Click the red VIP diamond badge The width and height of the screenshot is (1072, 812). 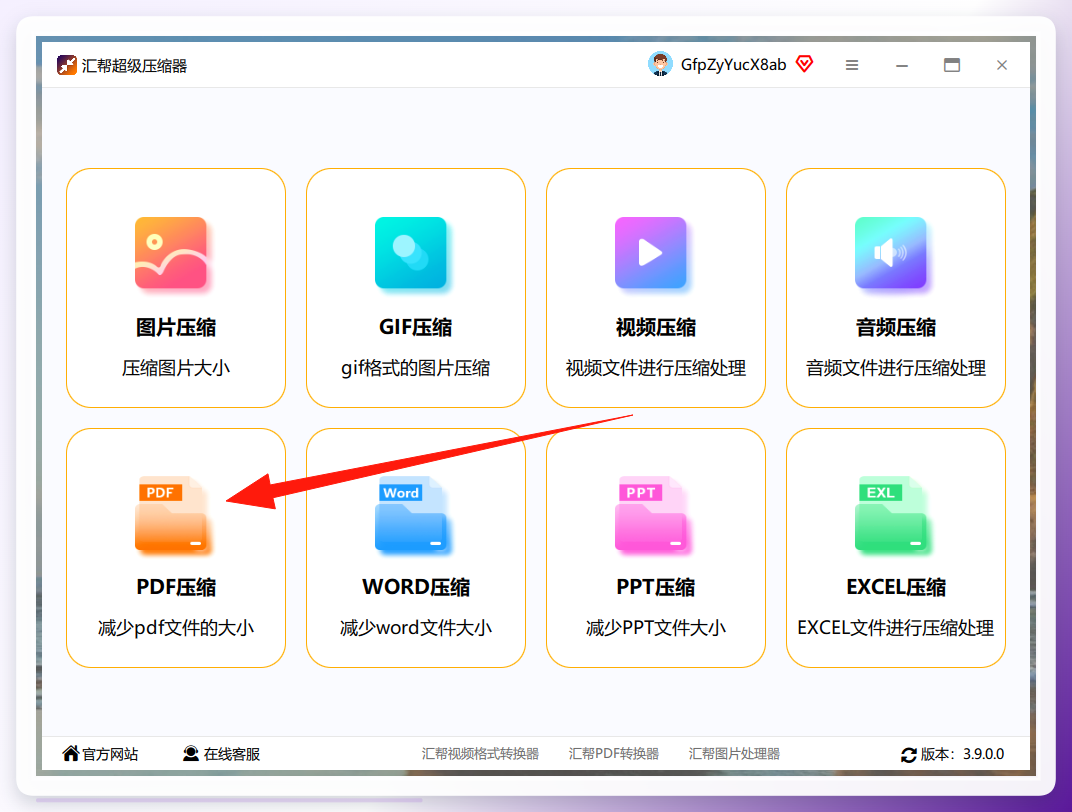coord(805,64)
